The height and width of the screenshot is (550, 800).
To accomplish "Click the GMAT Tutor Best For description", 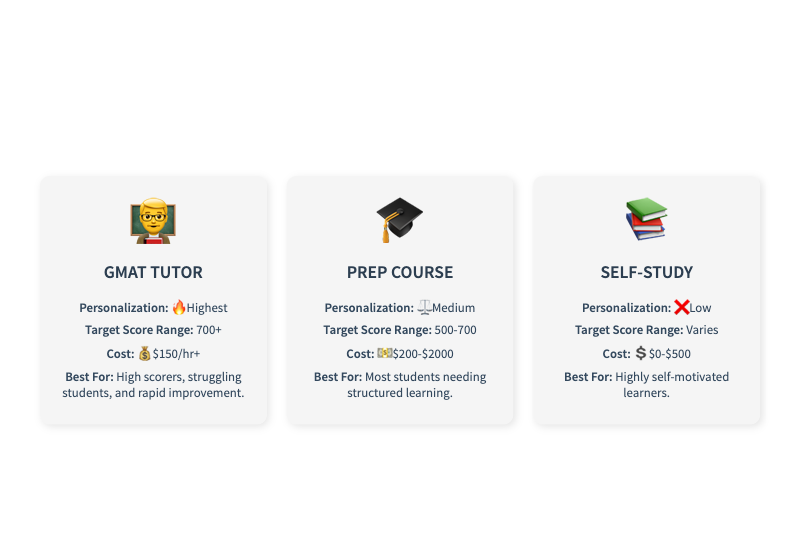I will pos(153,385).
